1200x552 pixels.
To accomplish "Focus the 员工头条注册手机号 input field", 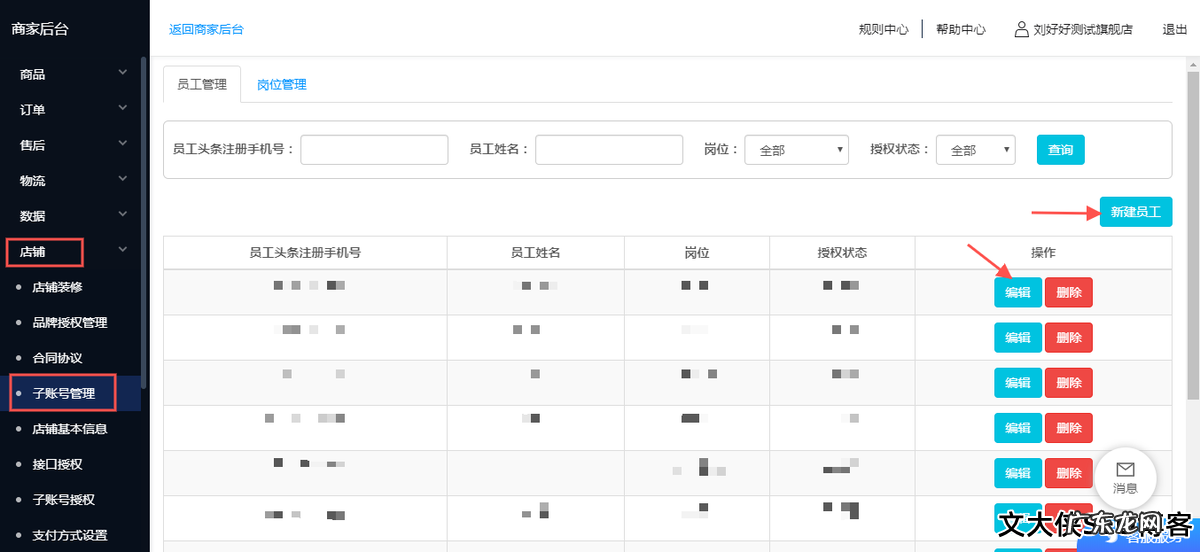I will 374,150.
